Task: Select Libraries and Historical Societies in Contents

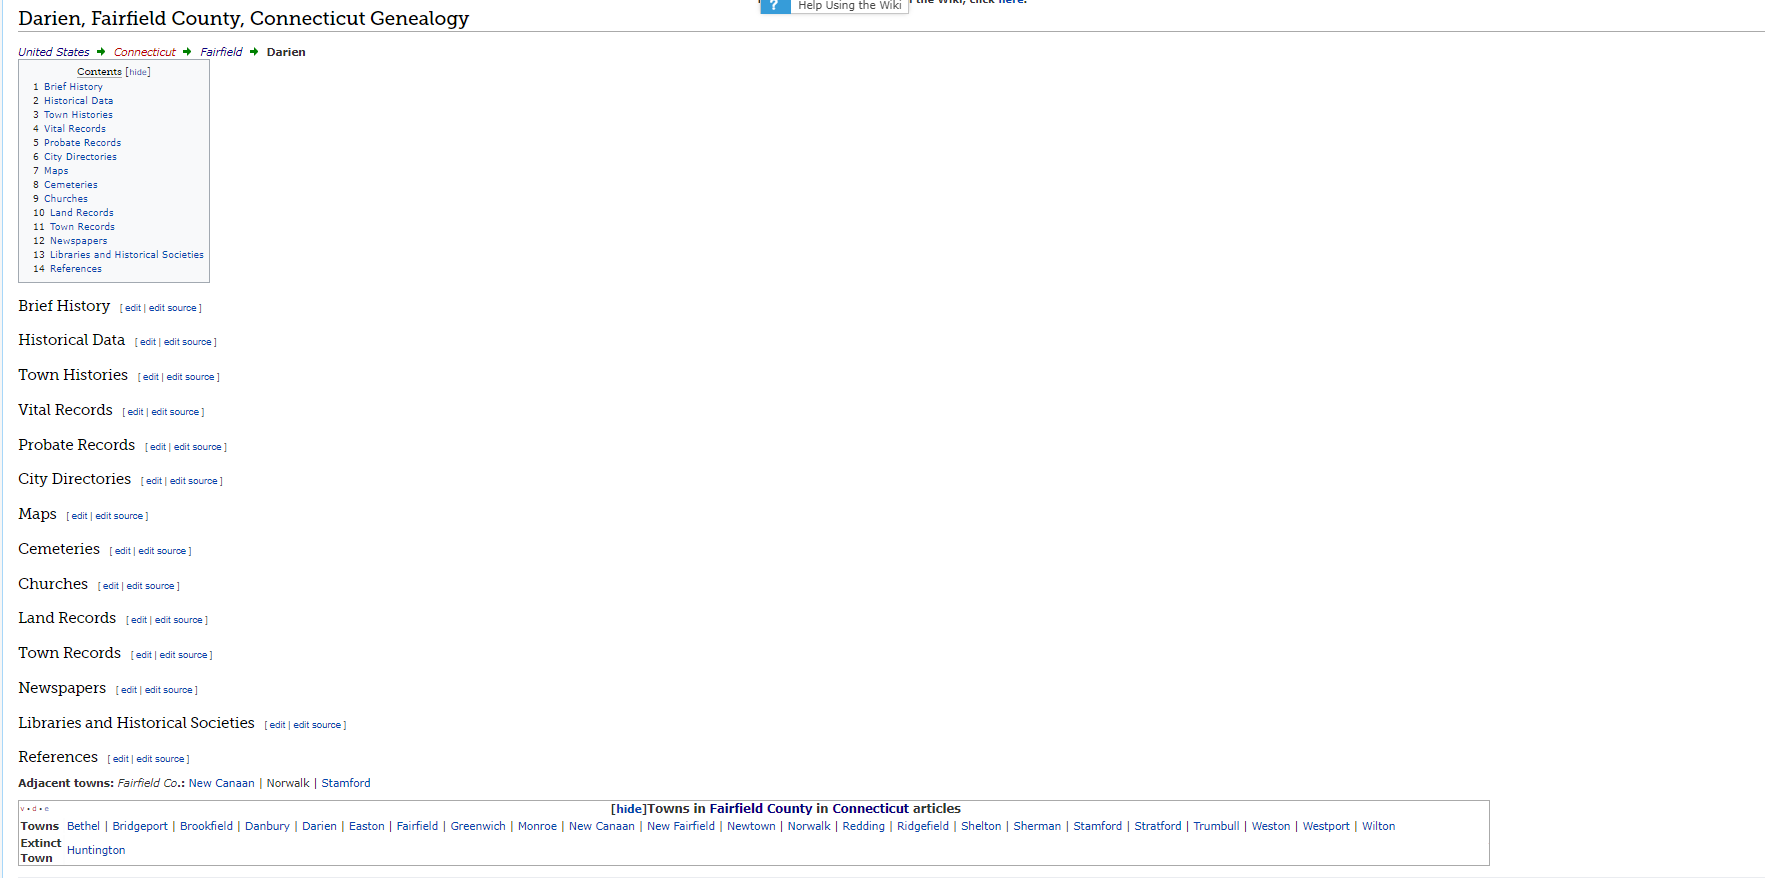Action: (x=126, y=255)
